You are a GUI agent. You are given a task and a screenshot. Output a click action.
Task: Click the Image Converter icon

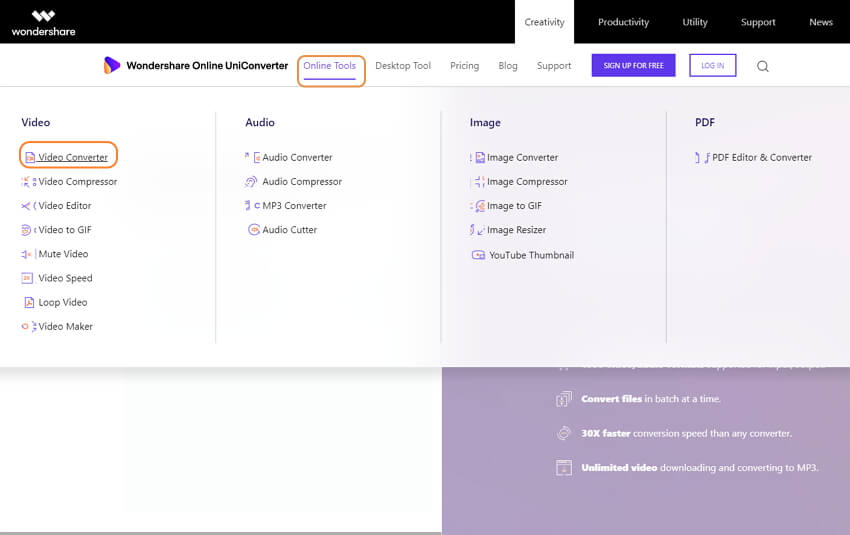pos(478,157)
